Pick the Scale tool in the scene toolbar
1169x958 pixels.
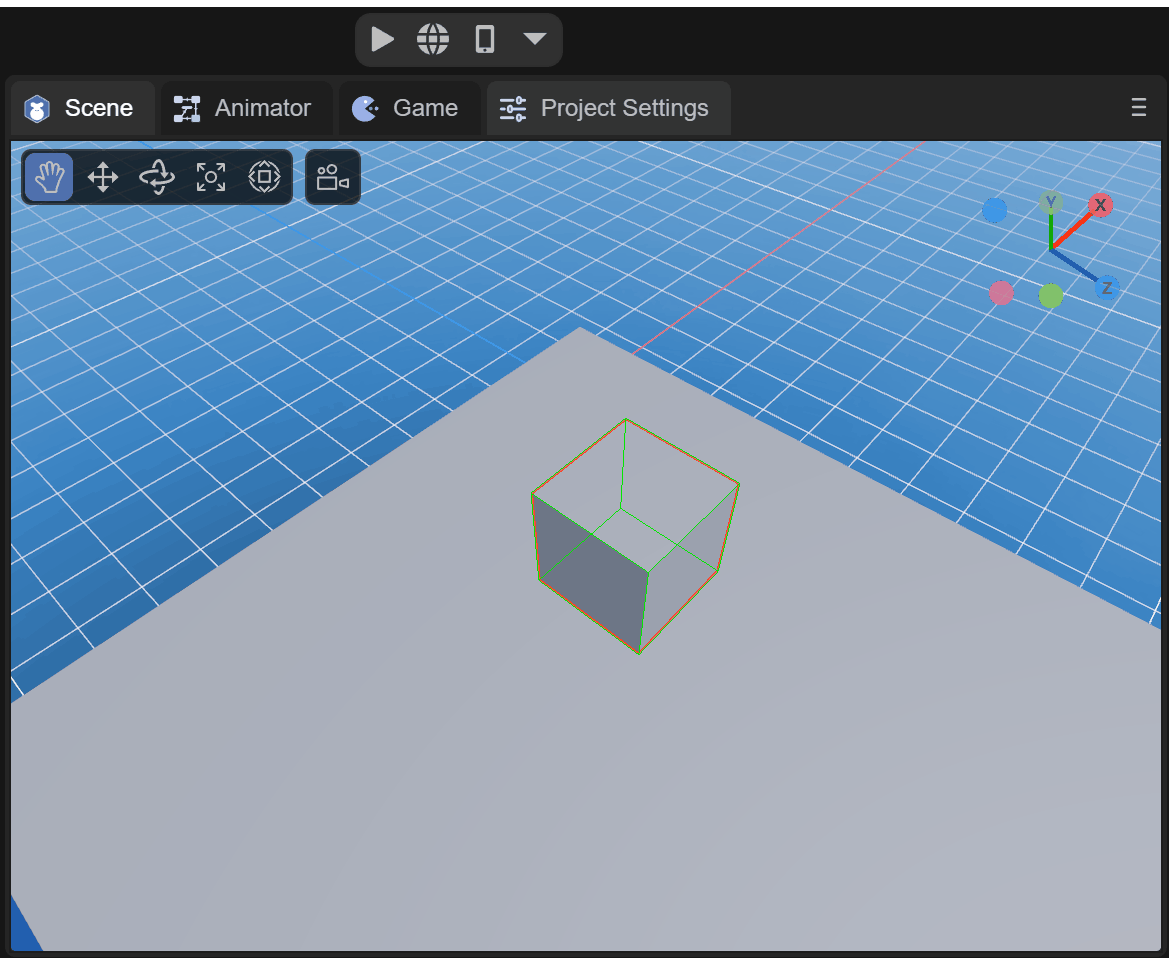coord(211,178)
